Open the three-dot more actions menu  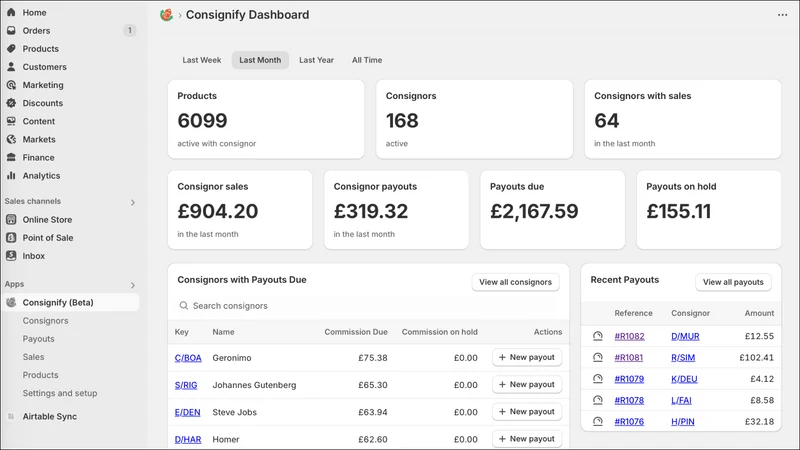(x=782, y=15)
